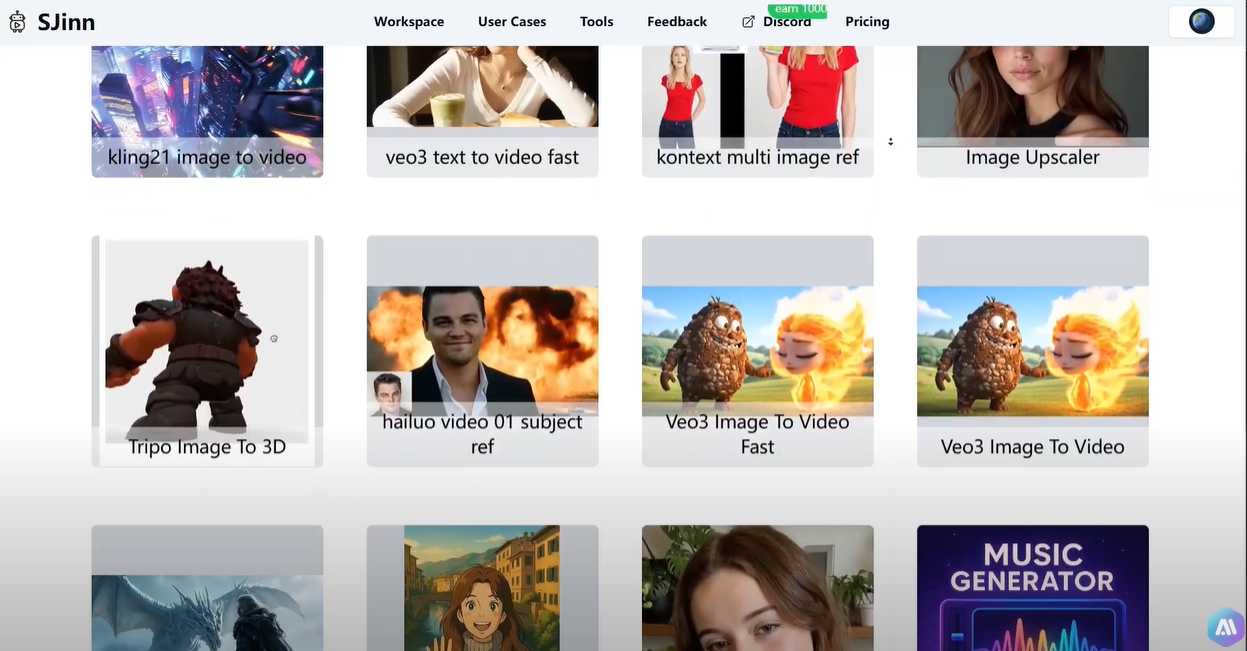This screenshot has height=651, width=1247.
Task: Click the green earn 1000 badge
Action: pos(797,9)
